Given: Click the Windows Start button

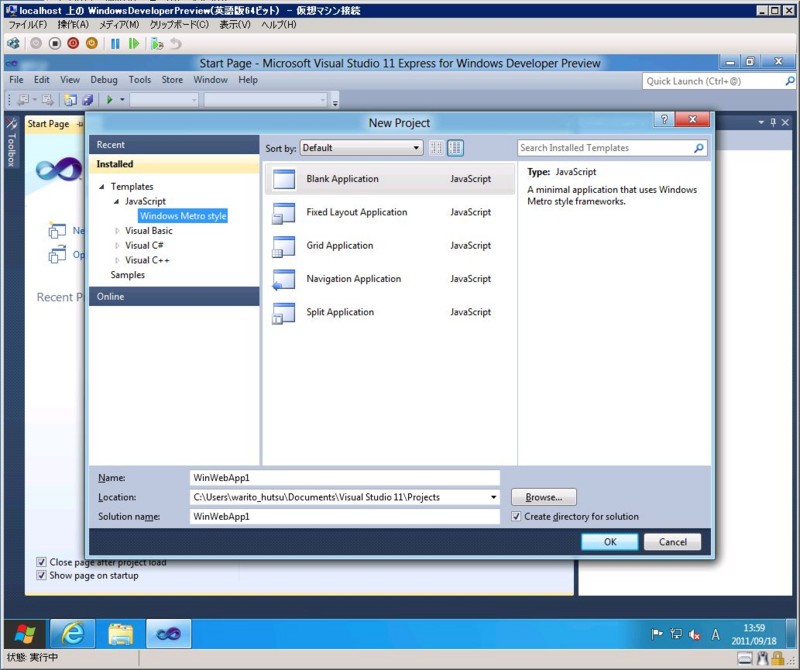Looking at the screenshot, I should tap(25, 634).
